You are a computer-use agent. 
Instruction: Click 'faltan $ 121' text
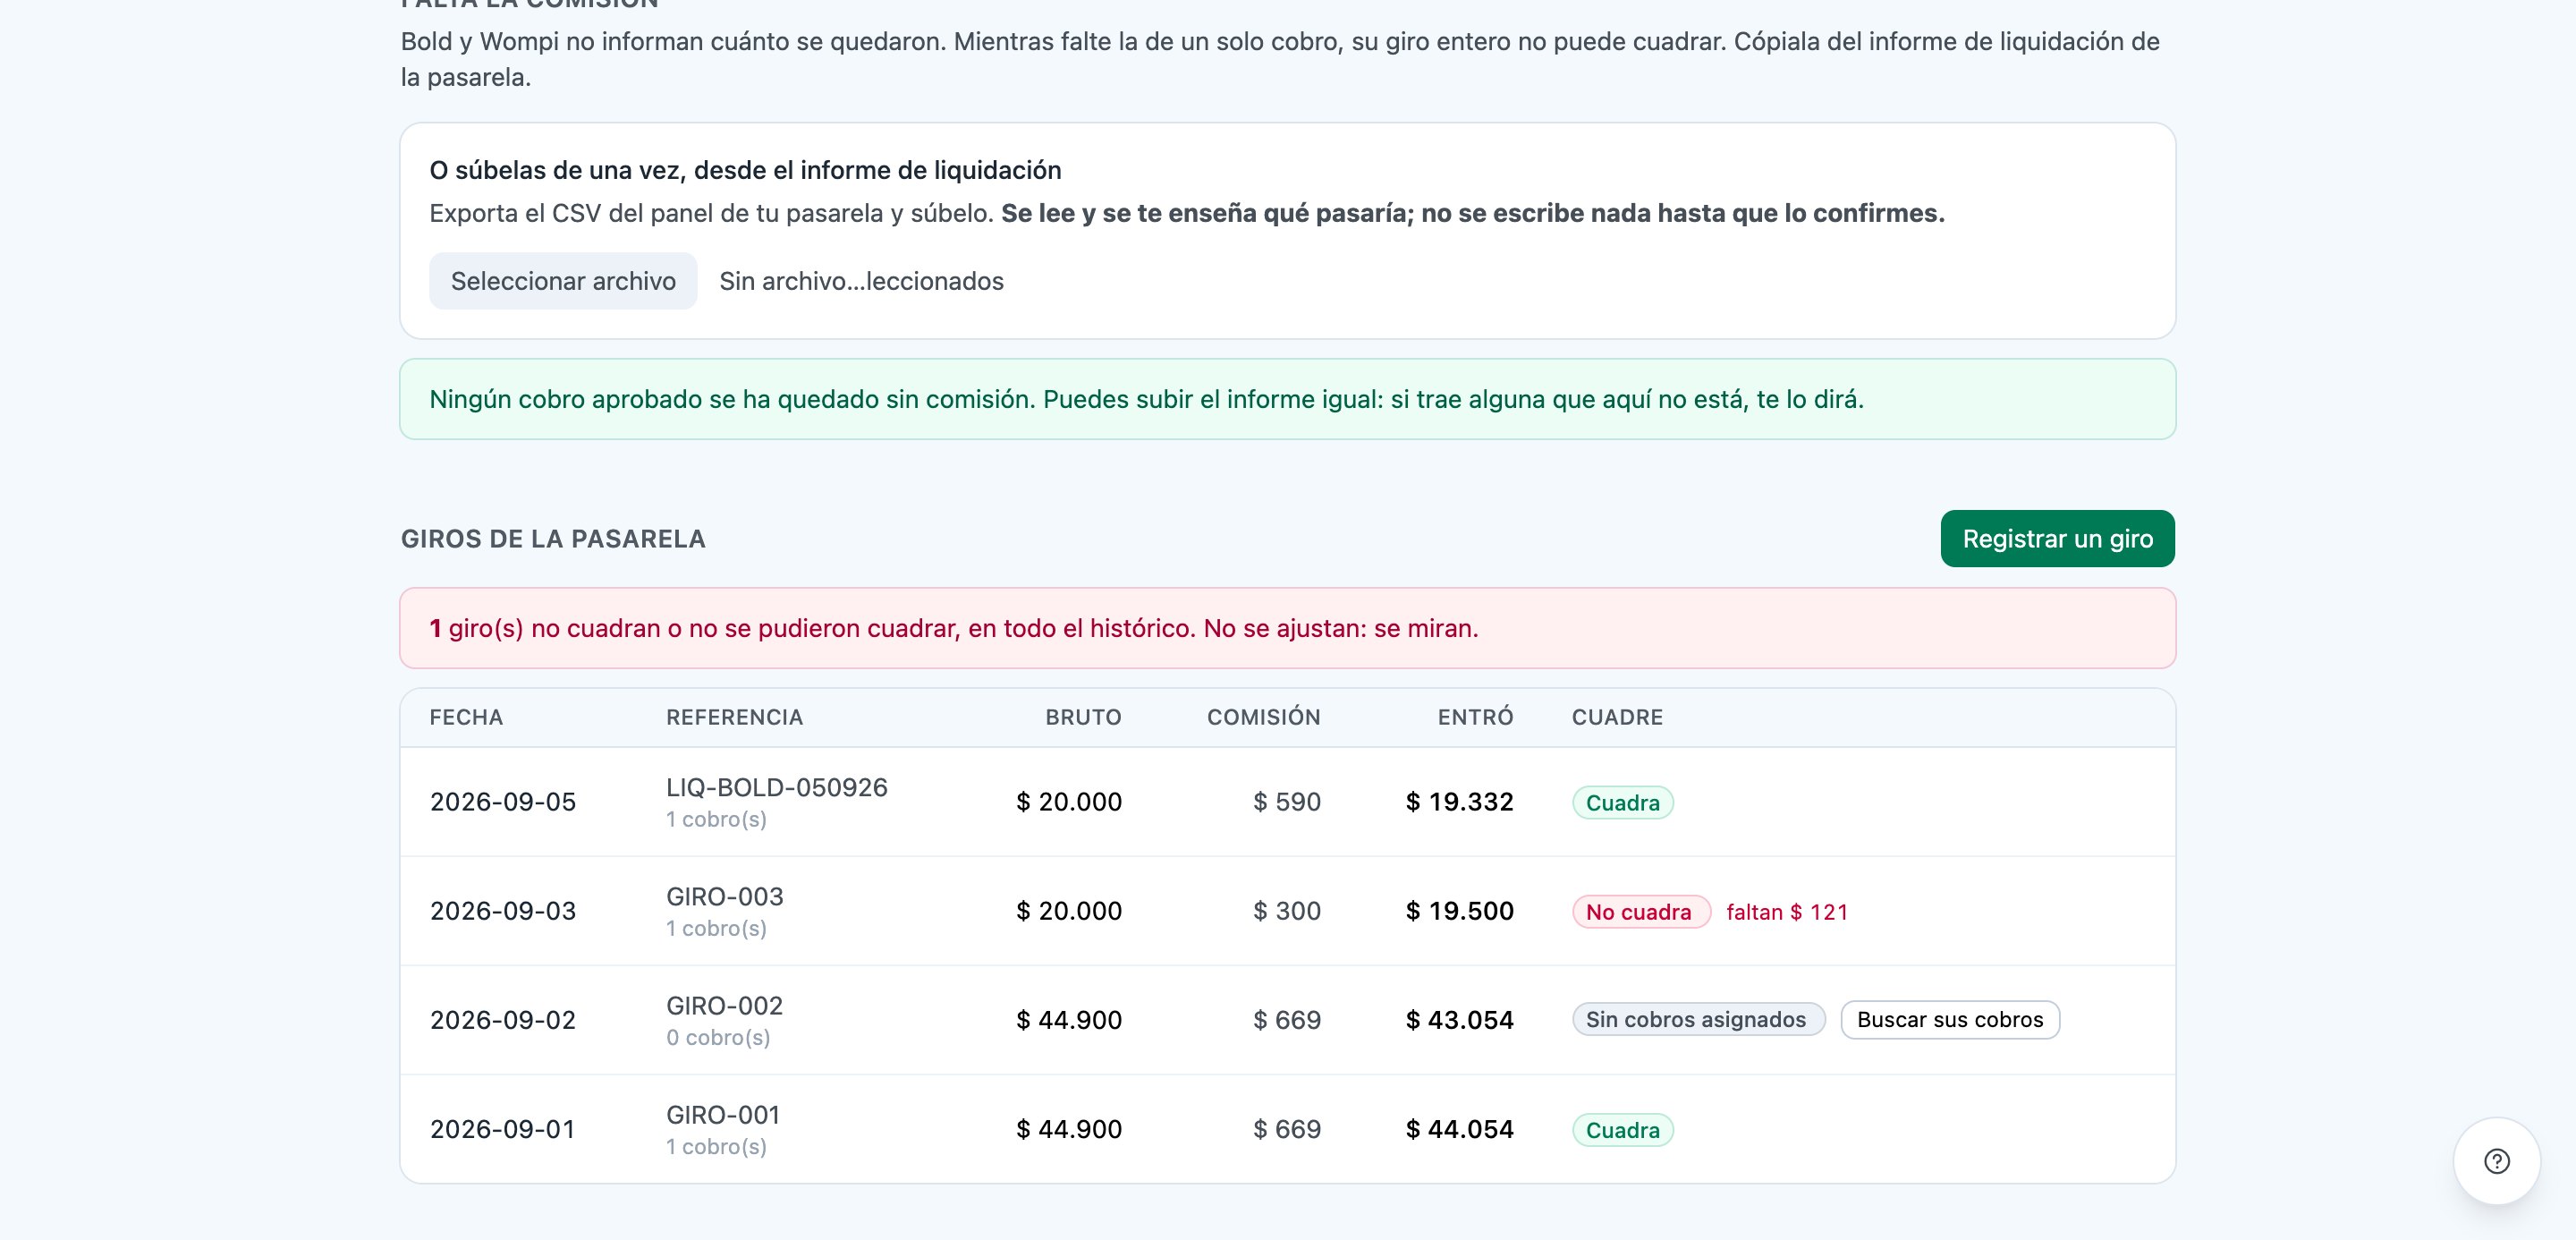[1787, 912]
